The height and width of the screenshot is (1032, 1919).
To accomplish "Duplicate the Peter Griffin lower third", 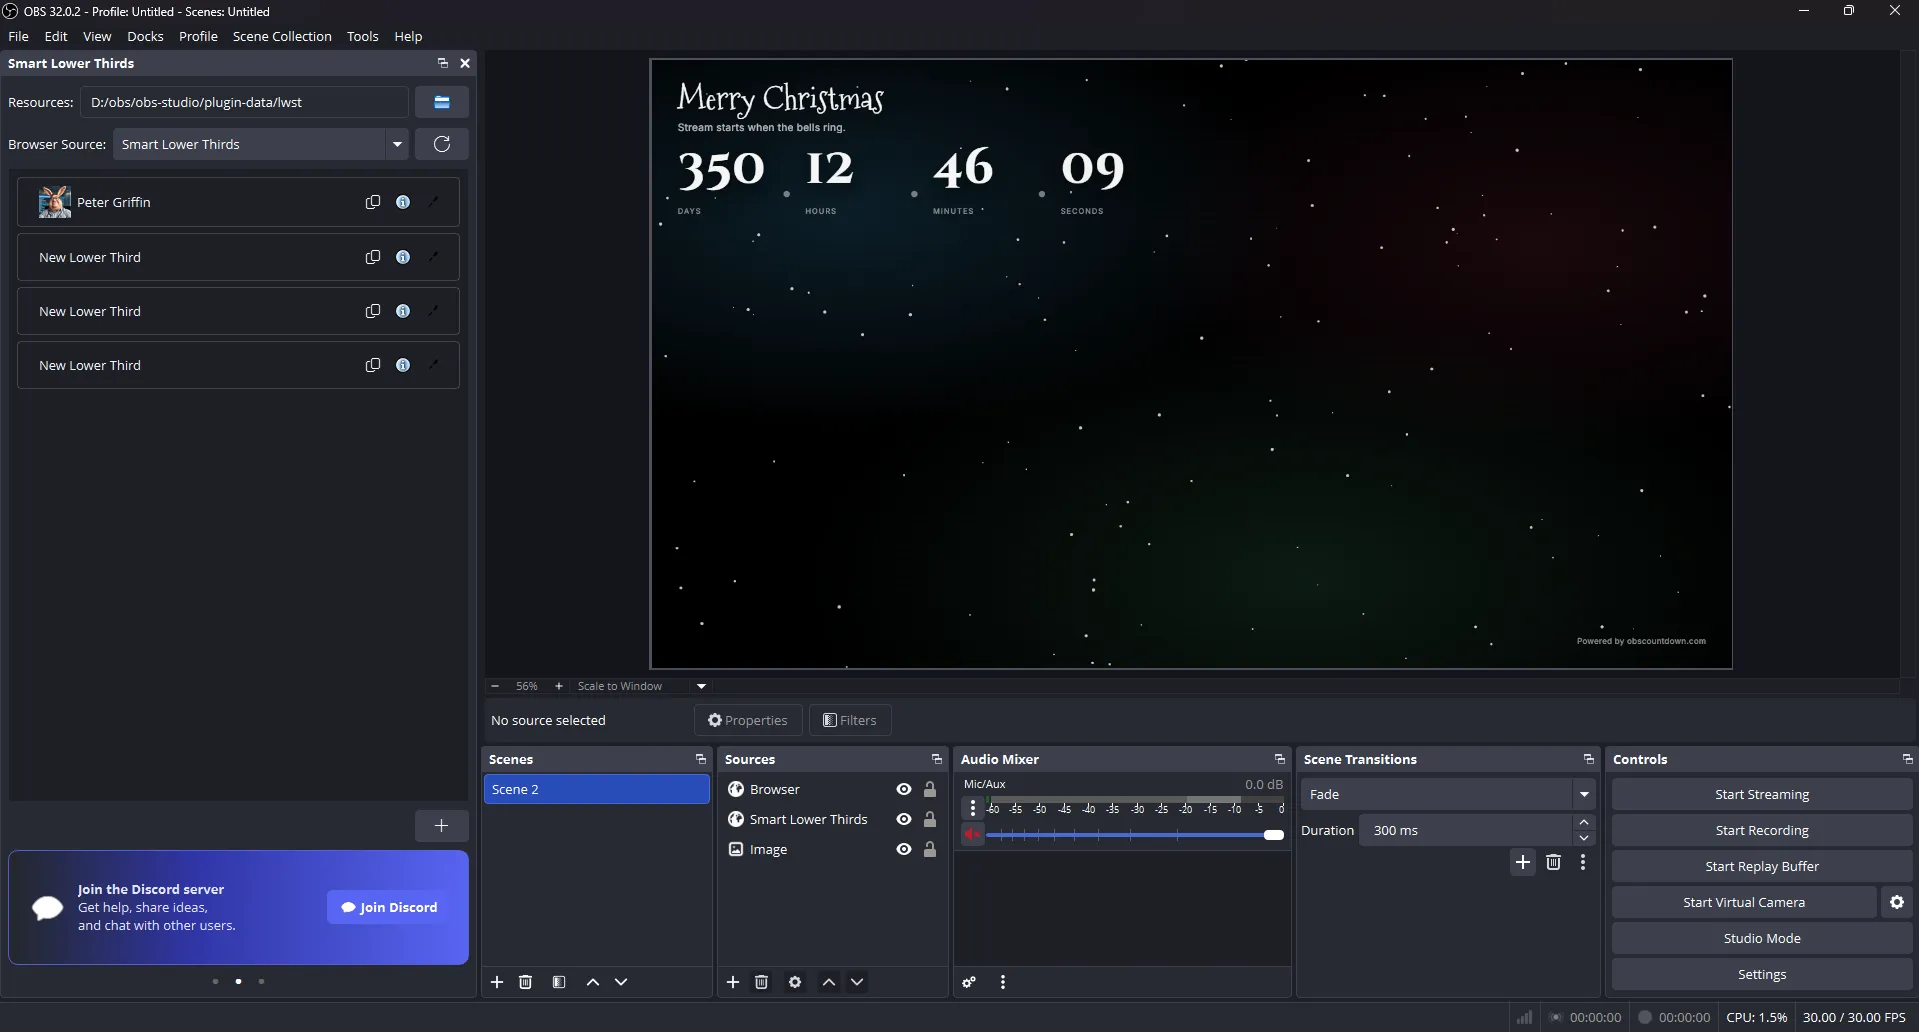I will tap(372, 201).
